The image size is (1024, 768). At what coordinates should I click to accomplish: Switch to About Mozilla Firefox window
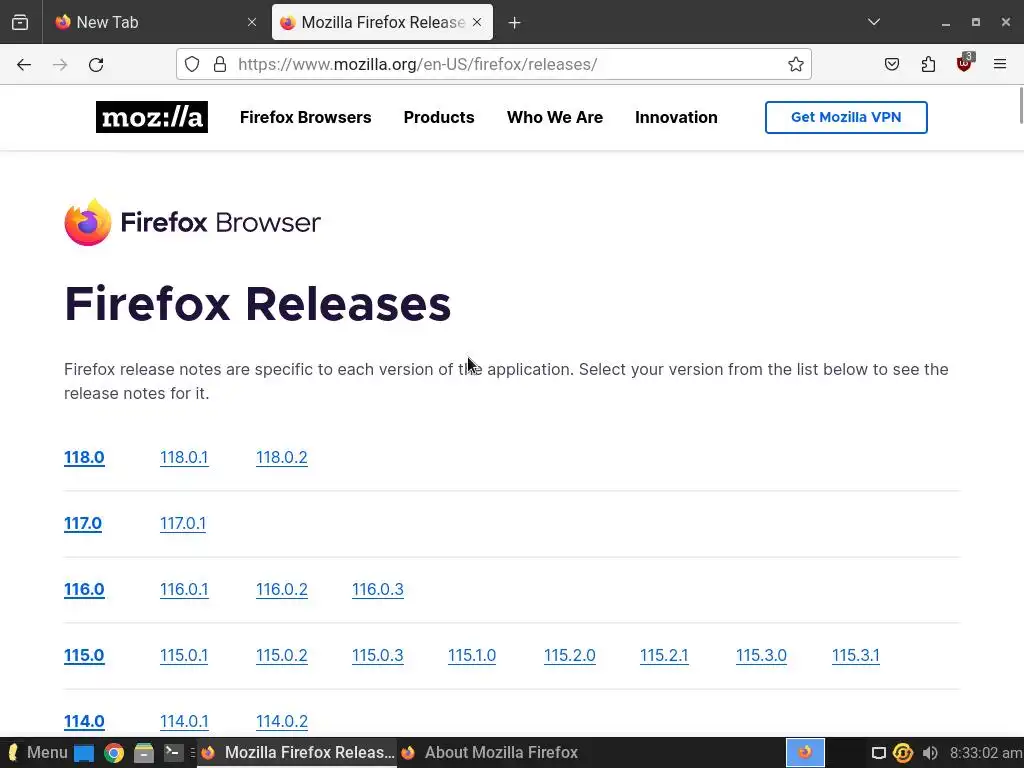[x=490, y=752]
